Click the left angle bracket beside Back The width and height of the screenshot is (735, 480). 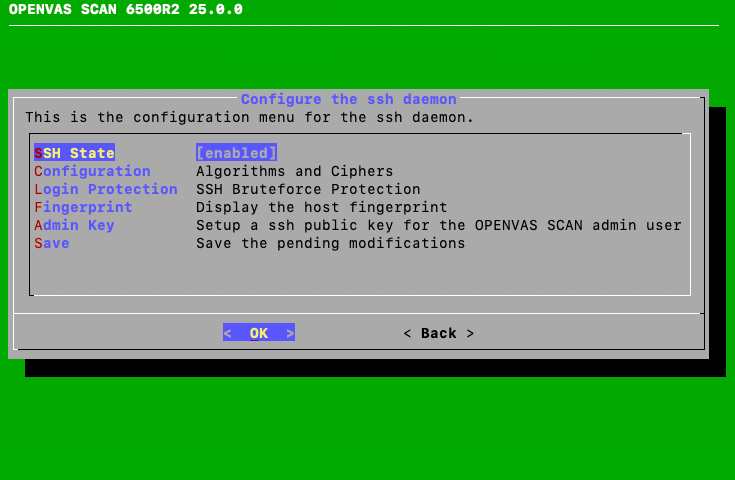(408, 333)
